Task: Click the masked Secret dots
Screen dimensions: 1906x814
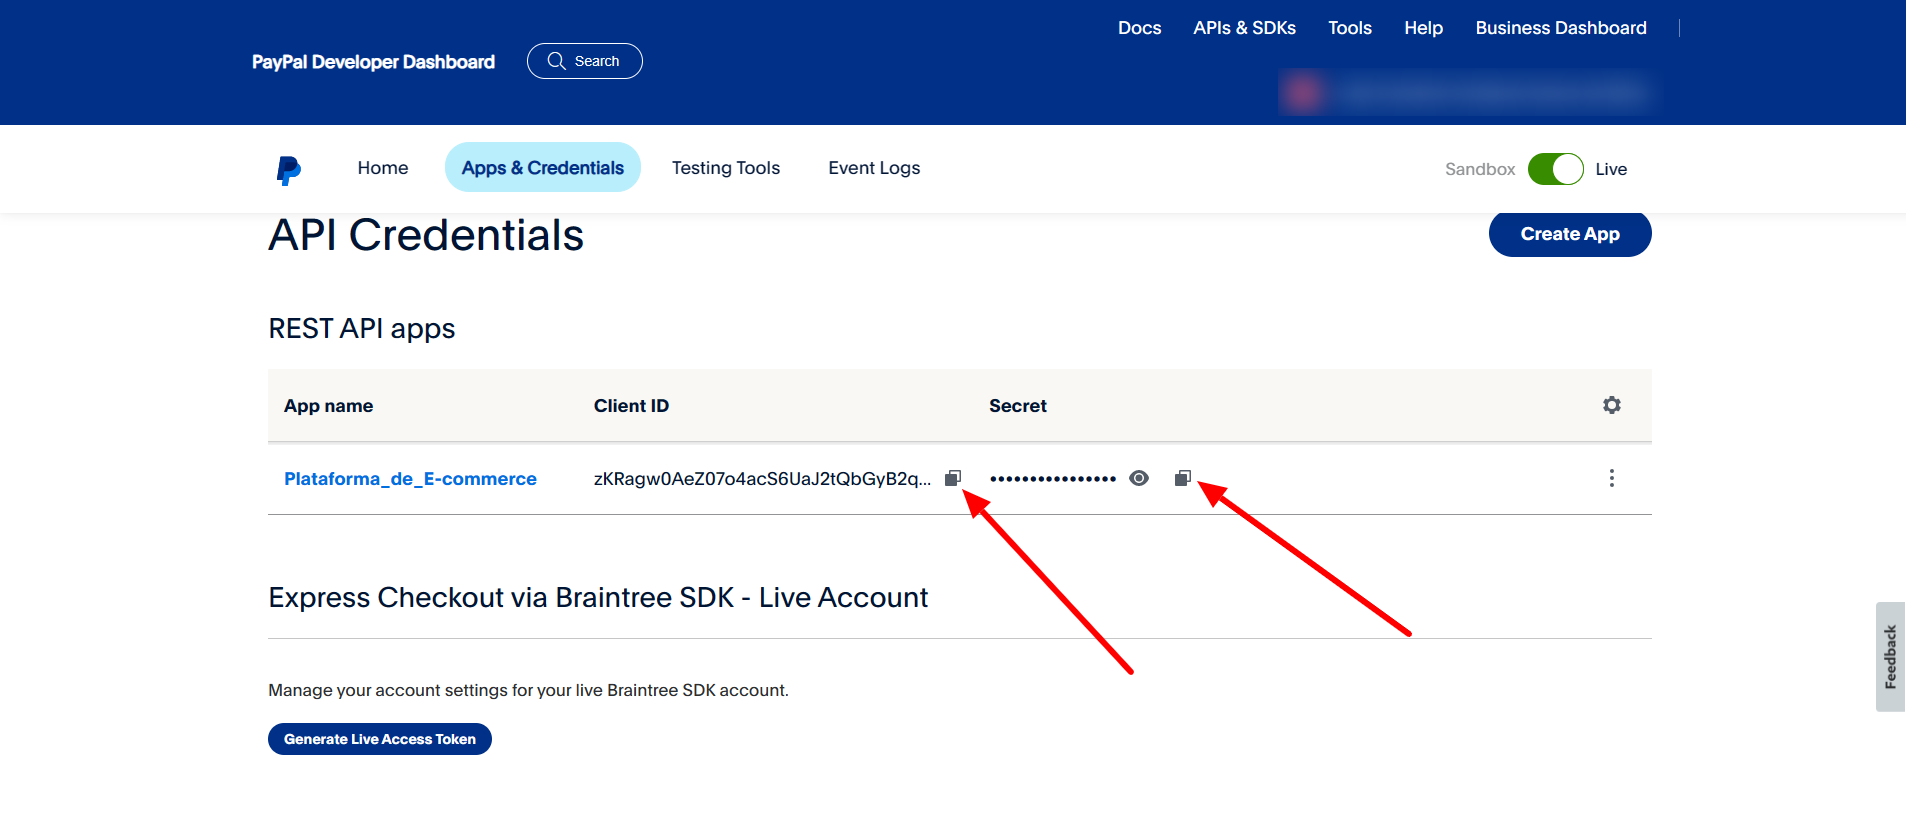Action: (x=1053, y=479)
